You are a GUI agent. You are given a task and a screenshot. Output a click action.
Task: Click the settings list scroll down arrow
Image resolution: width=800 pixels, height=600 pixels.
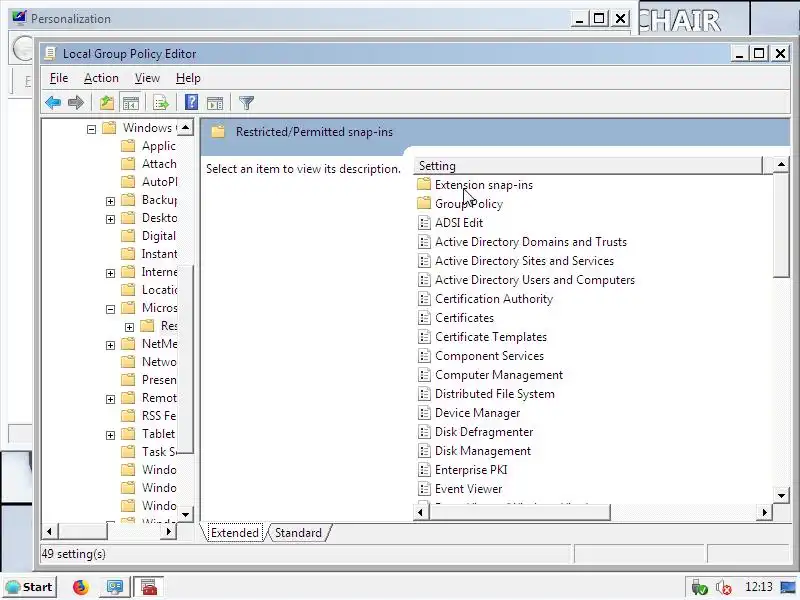pos(781,495)
